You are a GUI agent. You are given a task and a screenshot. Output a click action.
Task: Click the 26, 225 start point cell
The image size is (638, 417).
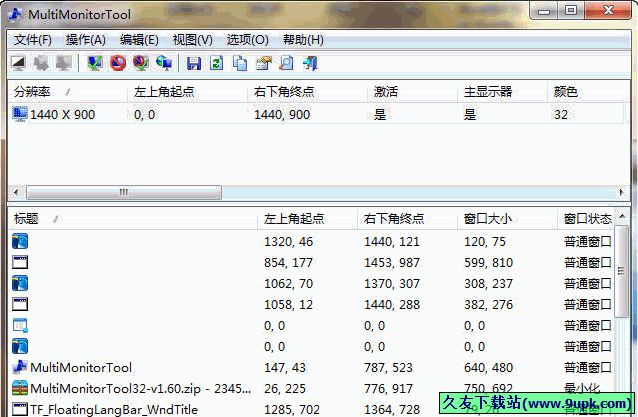tap(285, 389)
